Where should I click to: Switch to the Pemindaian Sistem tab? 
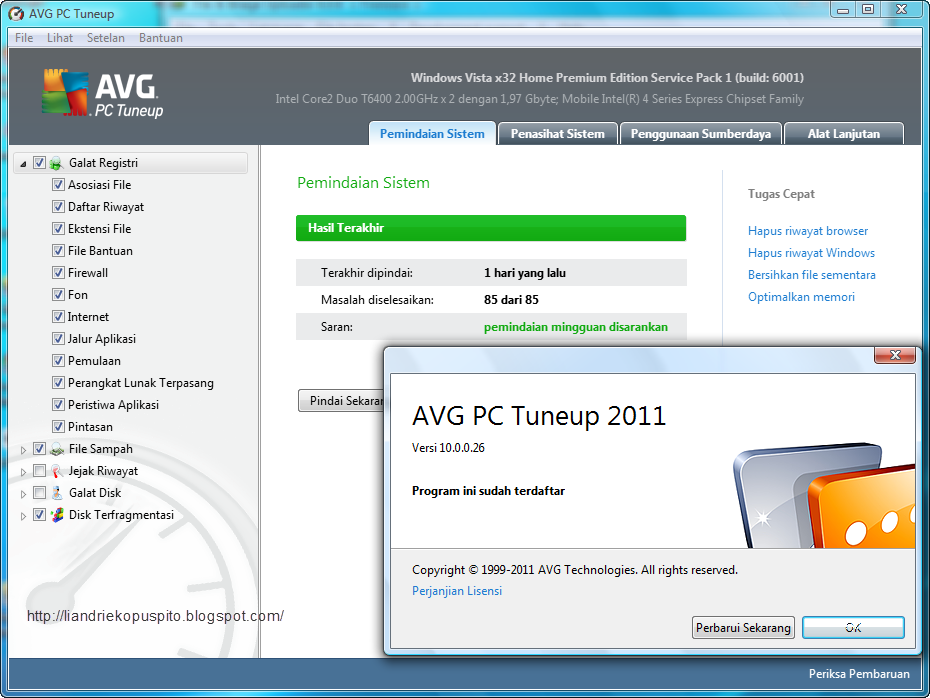point(432,133)
